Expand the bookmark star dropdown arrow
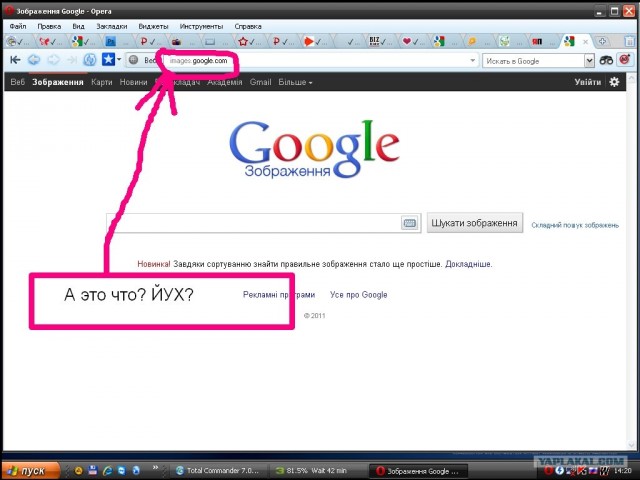 119,60
